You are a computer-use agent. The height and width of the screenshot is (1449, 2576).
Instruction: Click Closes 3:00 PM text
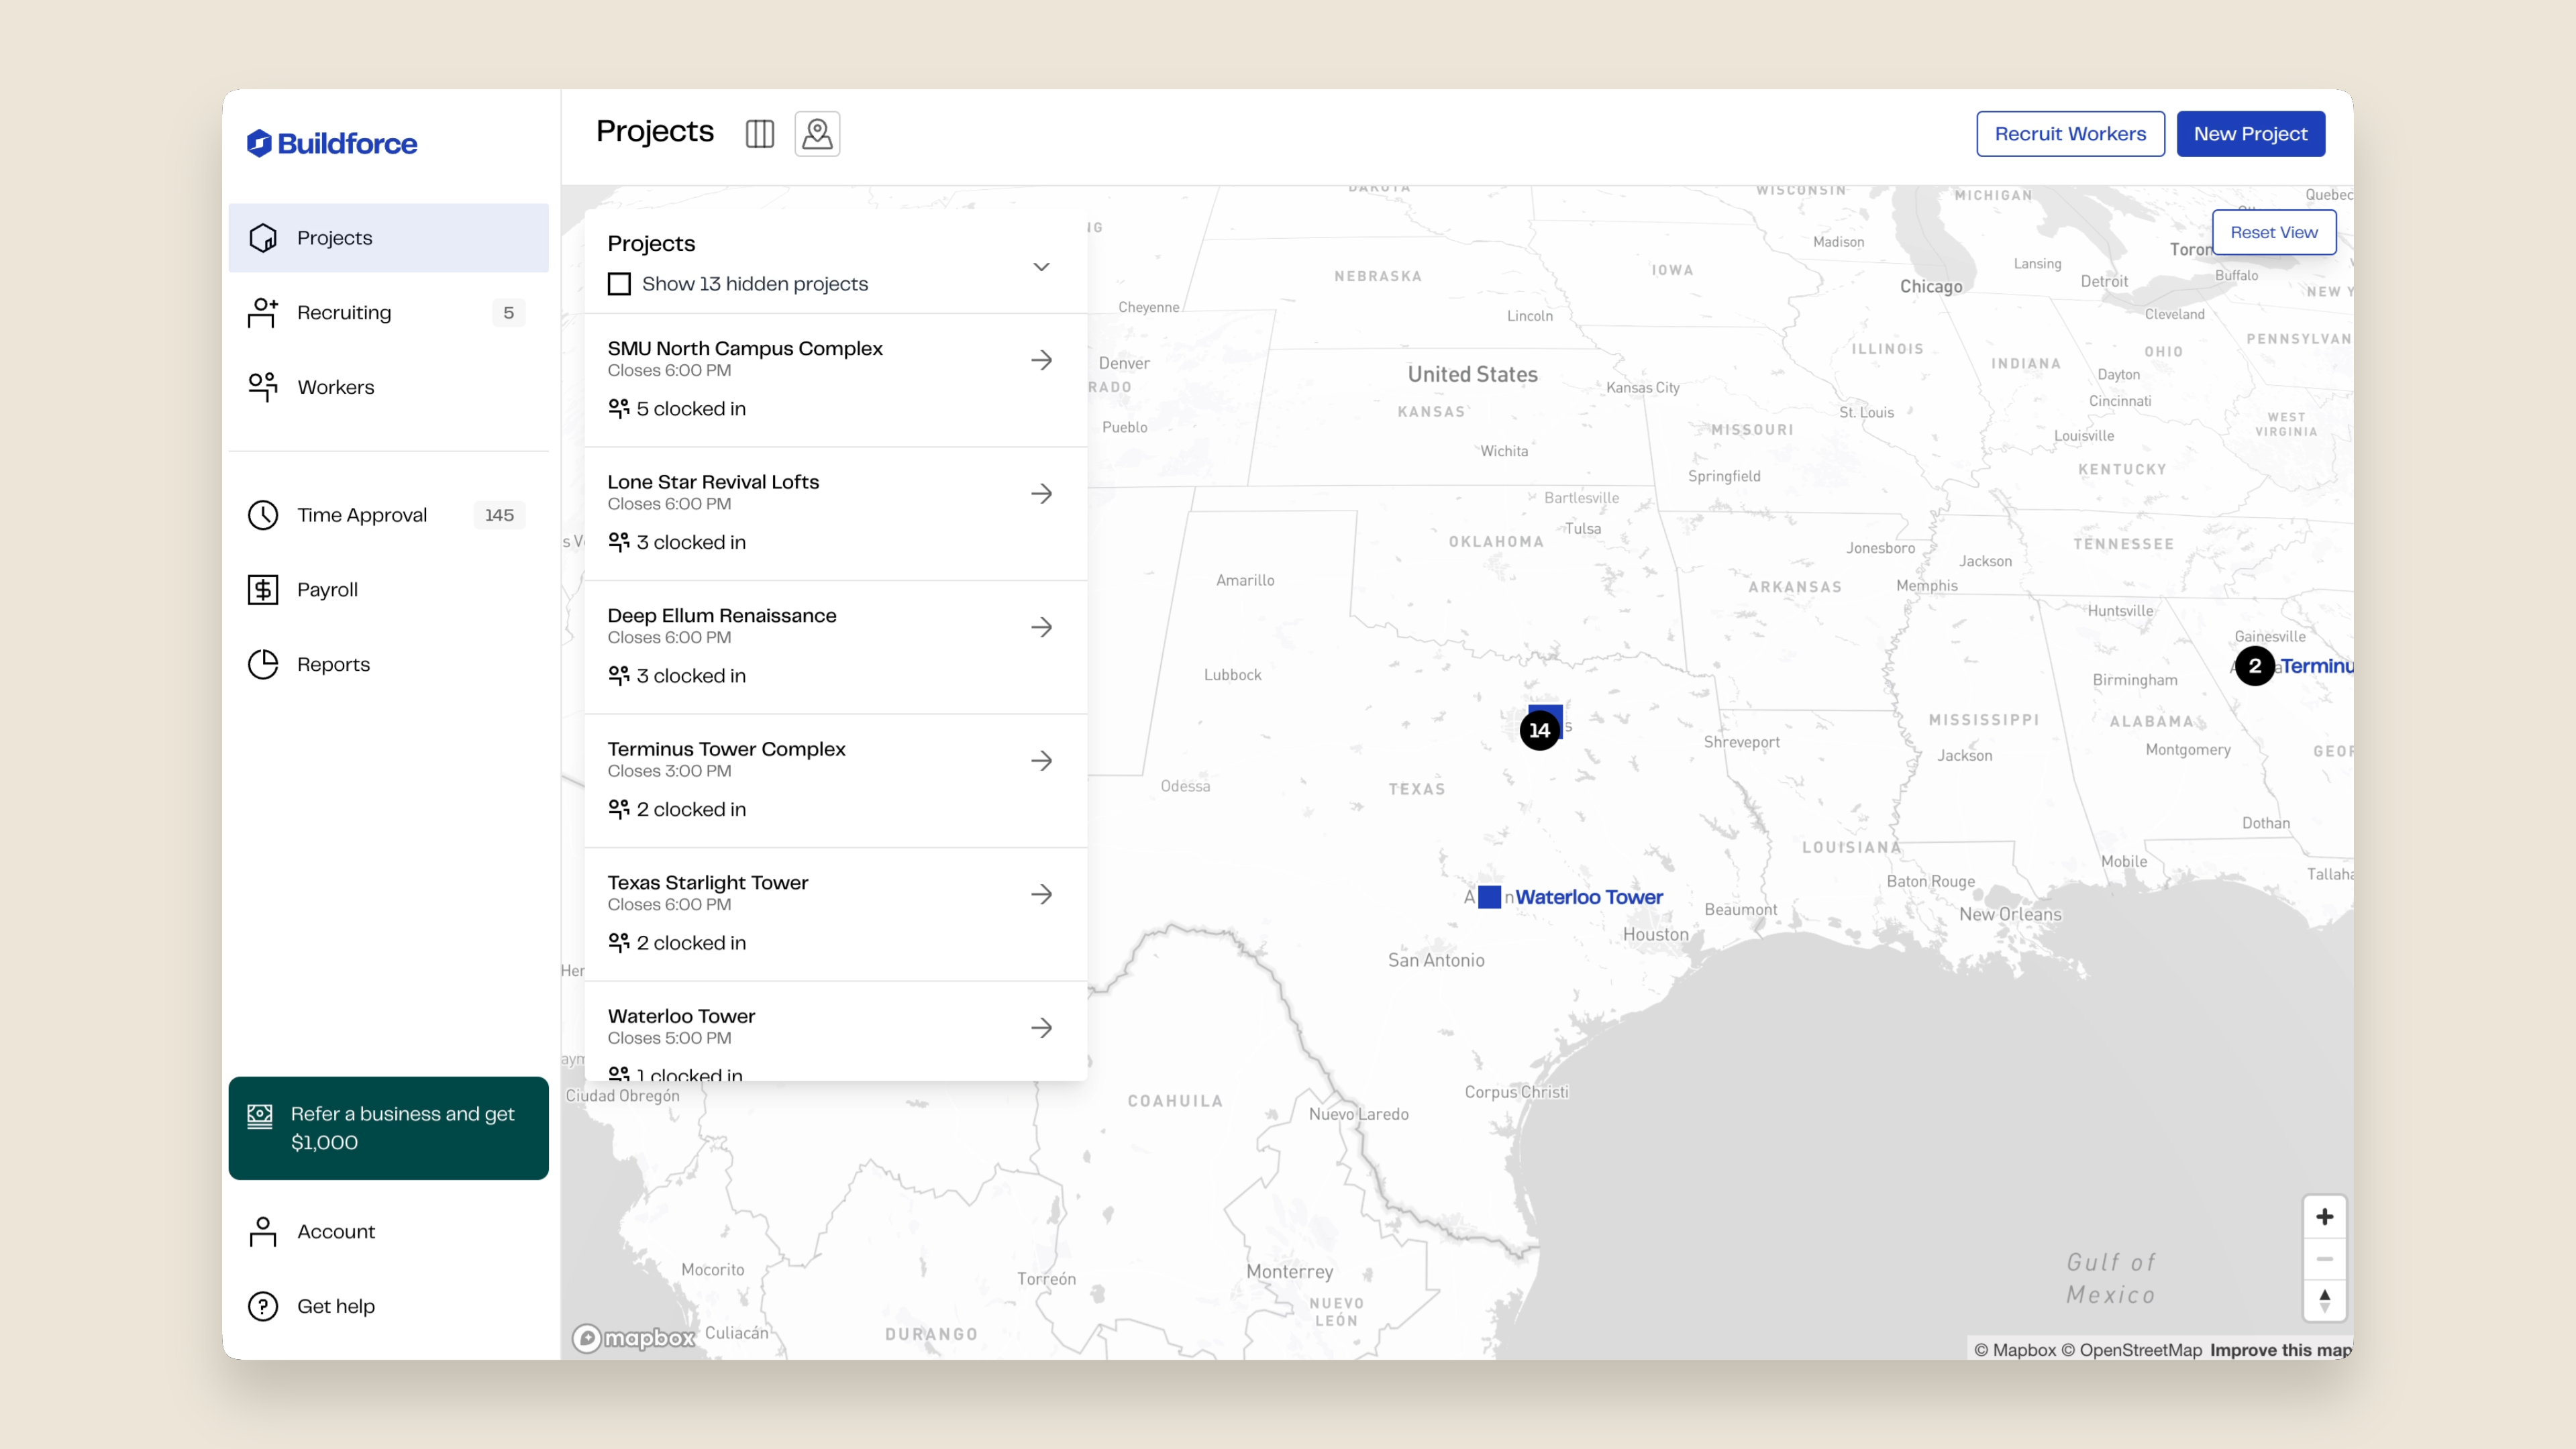point(669,771)
